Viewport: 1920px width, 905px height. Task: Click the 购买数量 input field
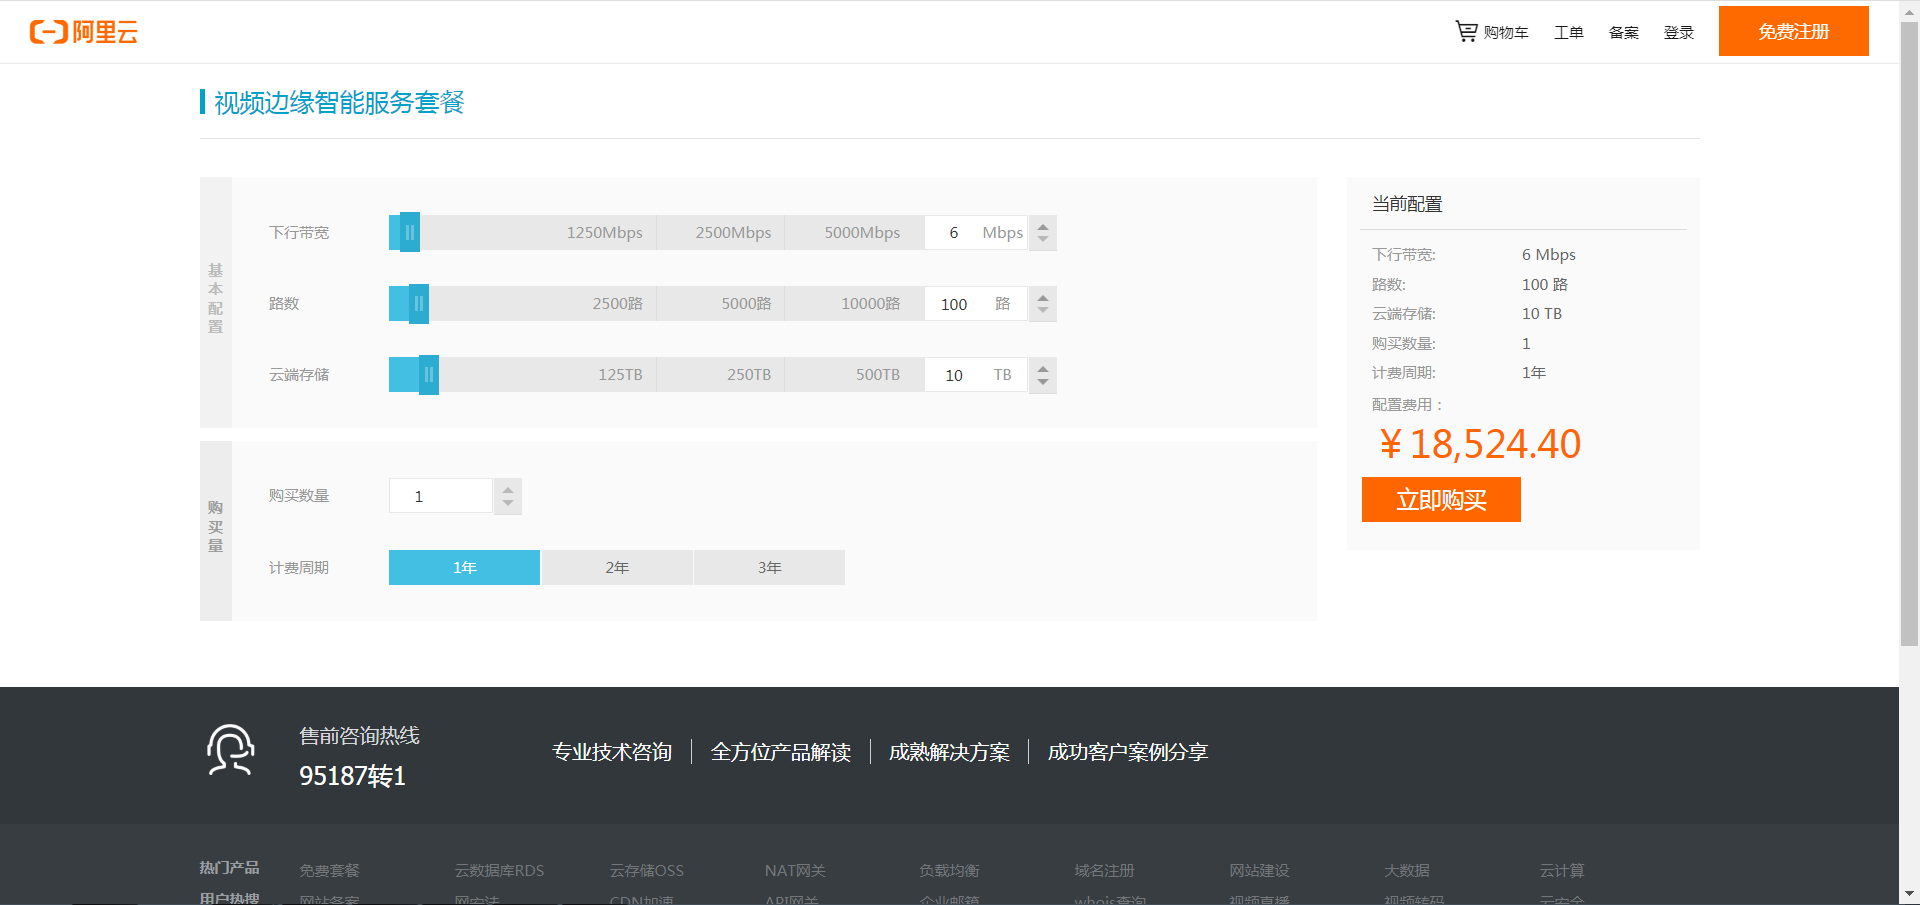coord(441,496)
